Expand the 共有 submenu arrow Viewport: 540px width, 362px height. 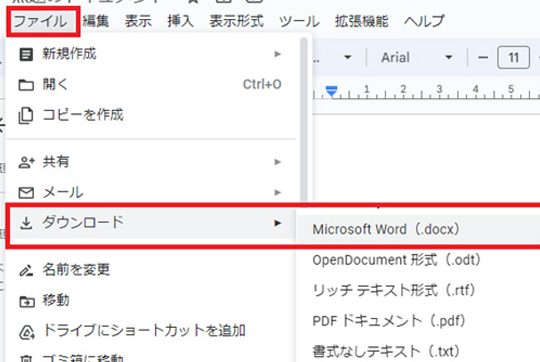(278, 162)
